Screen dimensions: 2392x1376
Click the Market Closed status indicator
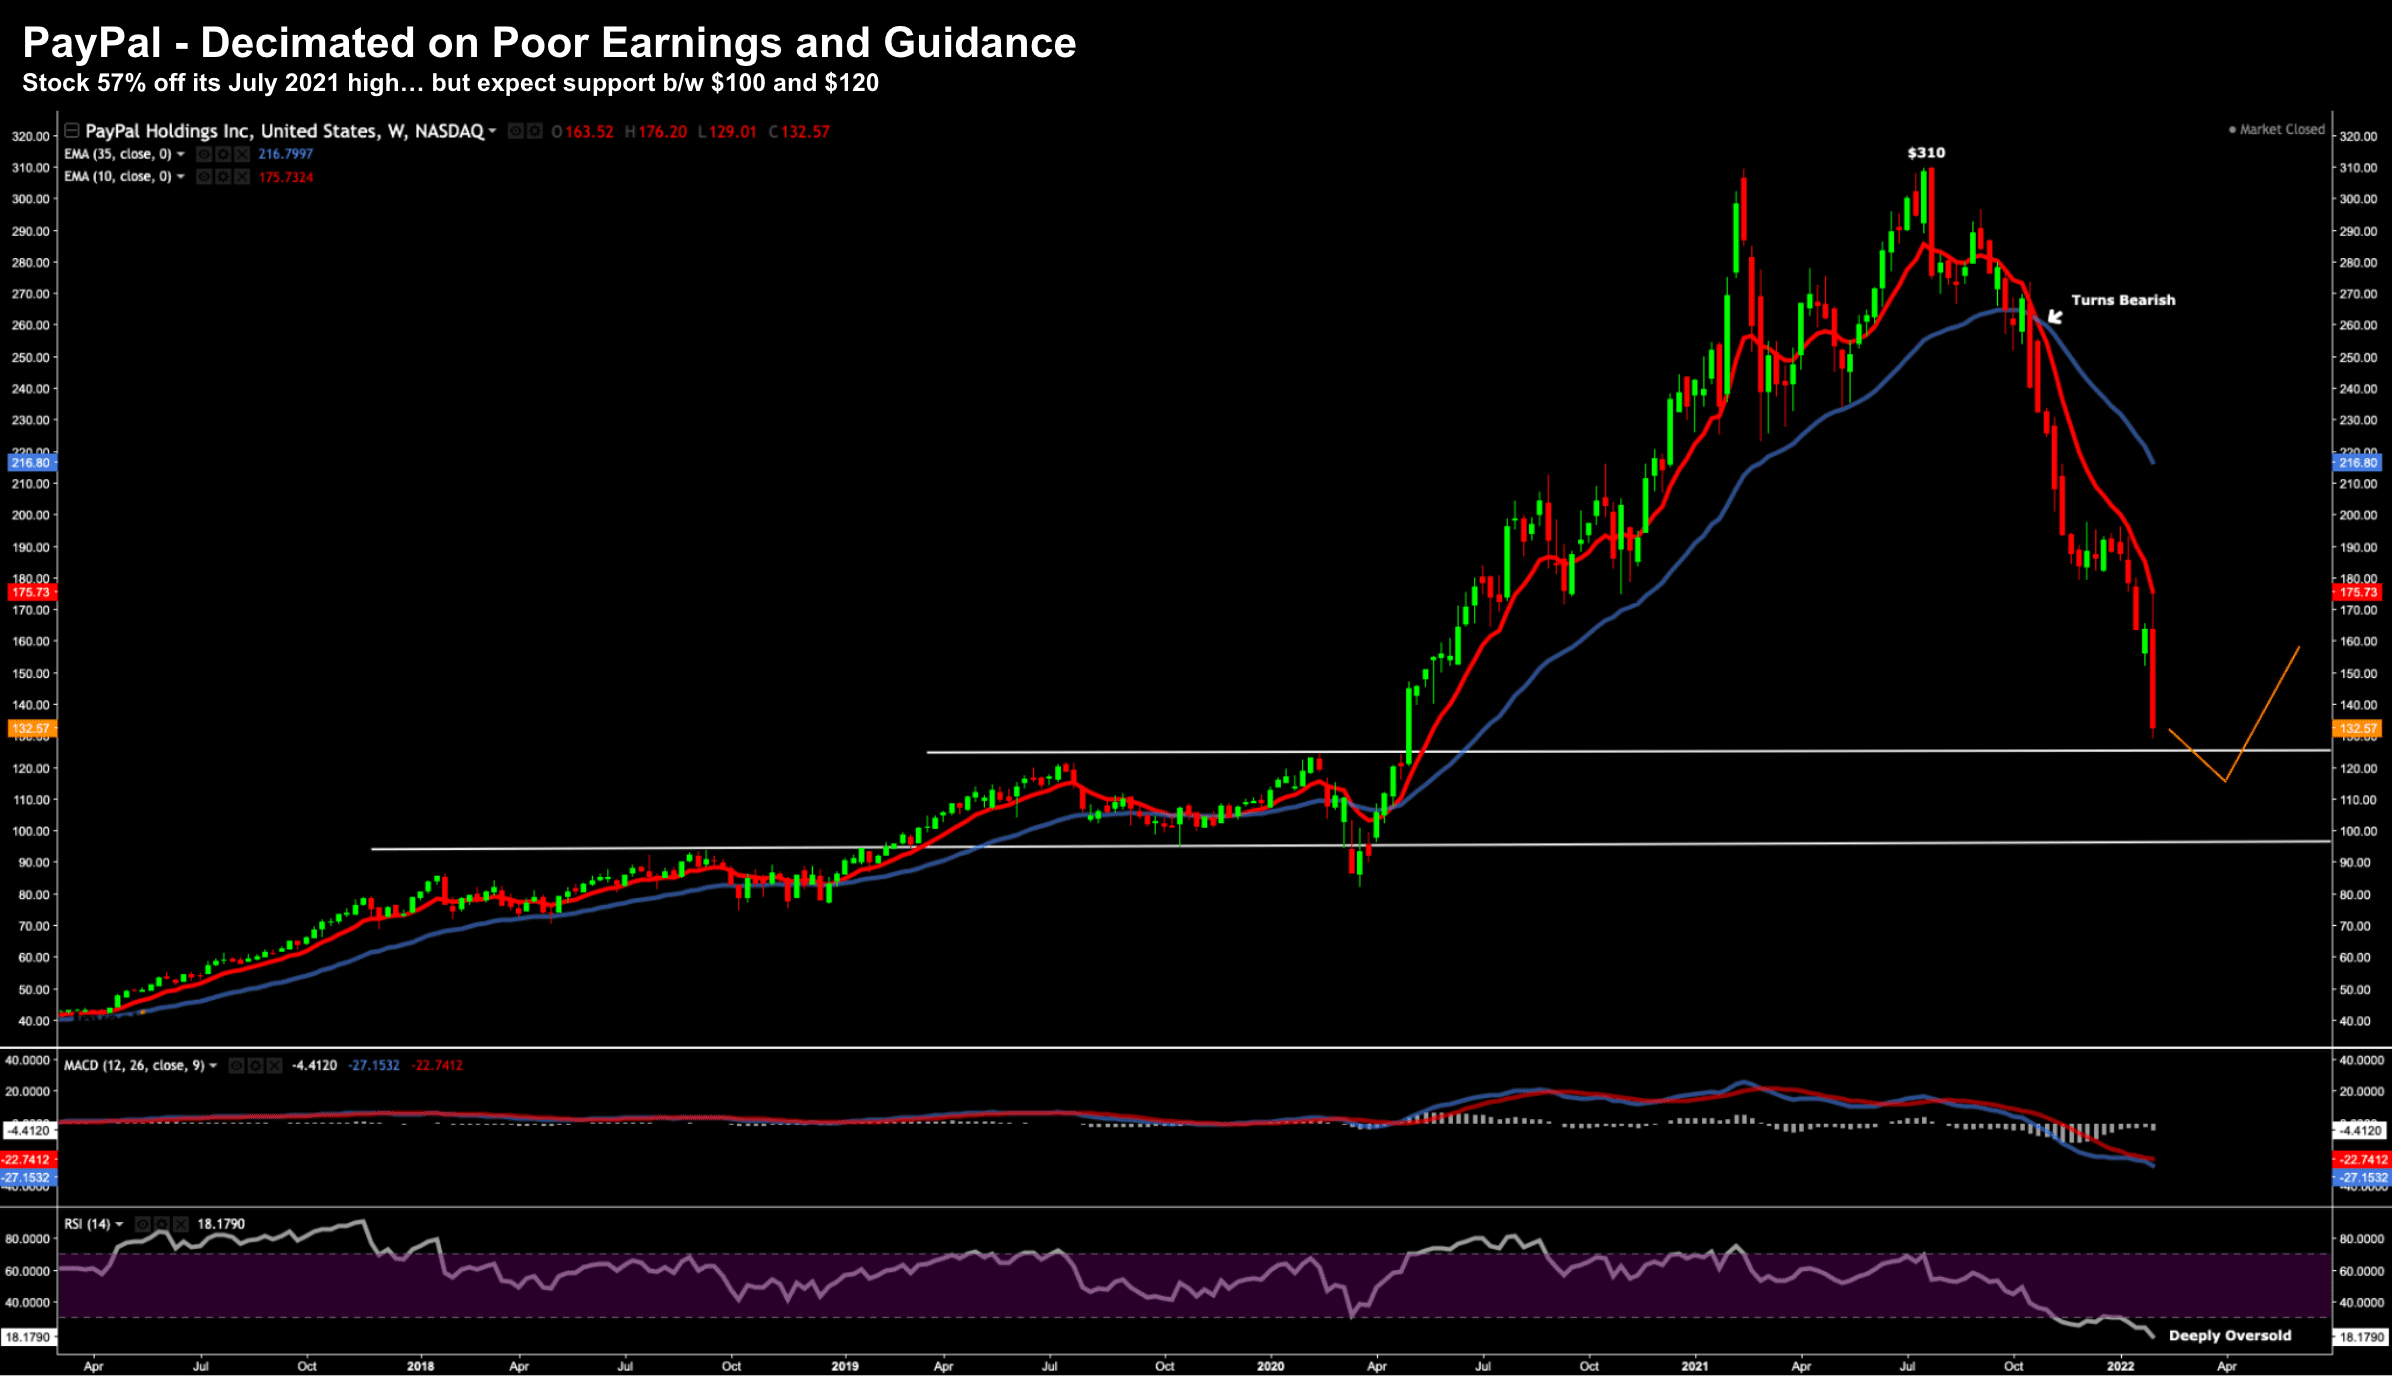tap(2276, 129)
